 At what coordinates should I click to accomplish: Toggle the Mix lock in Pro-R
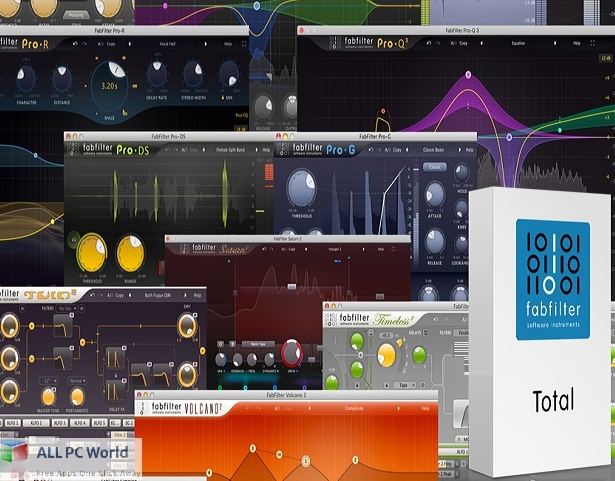point(223,98)
